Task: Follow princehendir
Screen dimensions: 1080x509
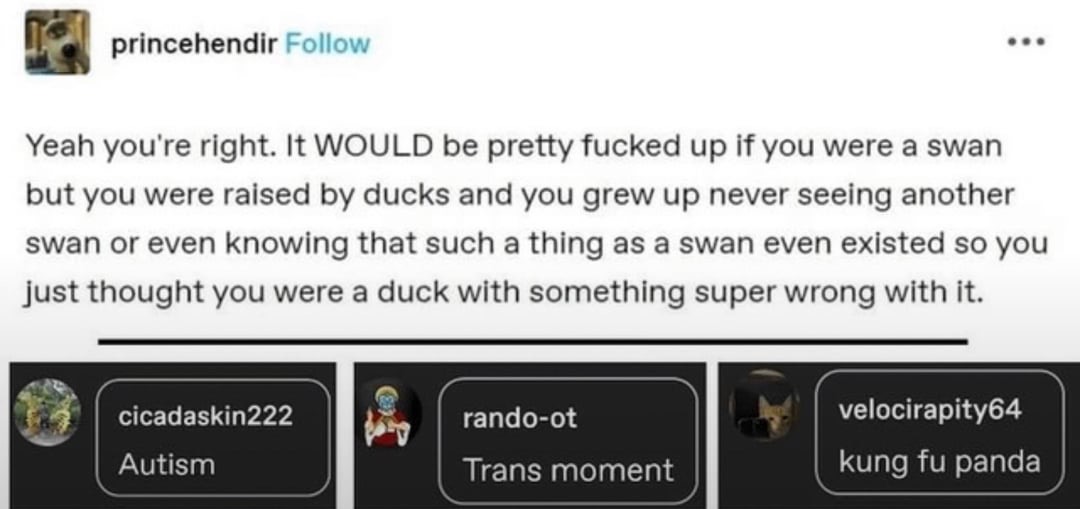Action: pyautogui.click(x=327, y=44)
